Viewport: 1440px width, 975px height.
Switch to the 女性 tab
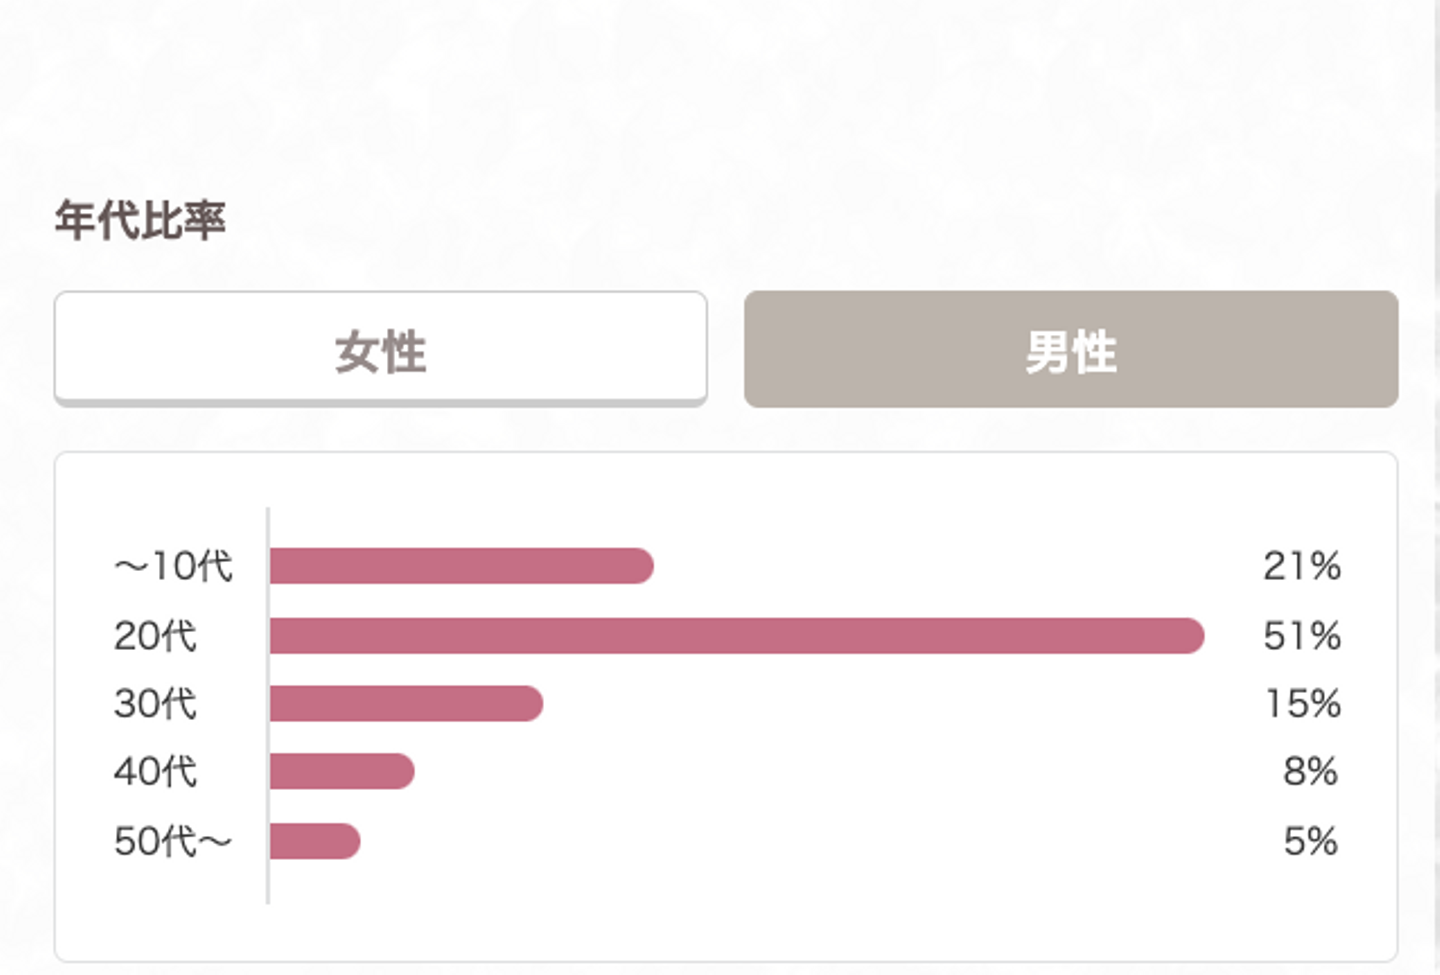point(380,350)
